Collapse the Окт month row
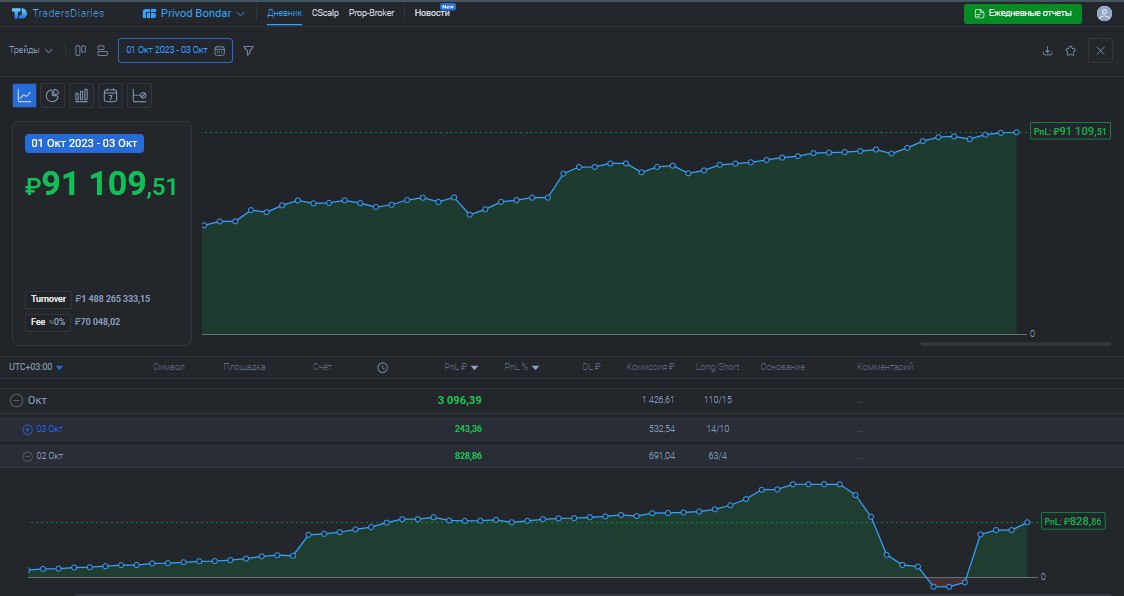This screenshot has height=596, width=1124. point(16,401)
